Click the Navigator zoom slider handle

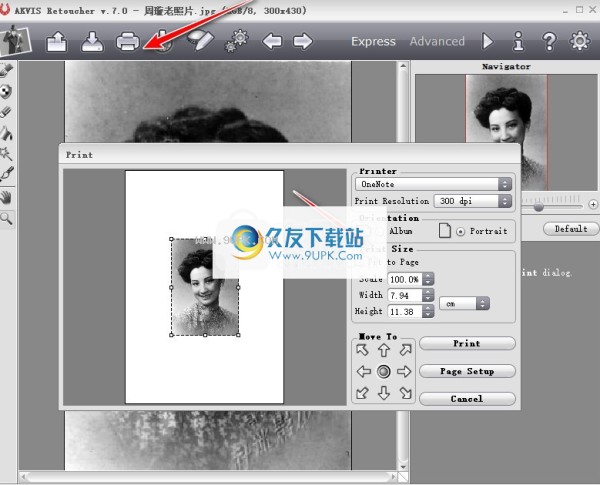pyautogui.click(x=539, y=207)
